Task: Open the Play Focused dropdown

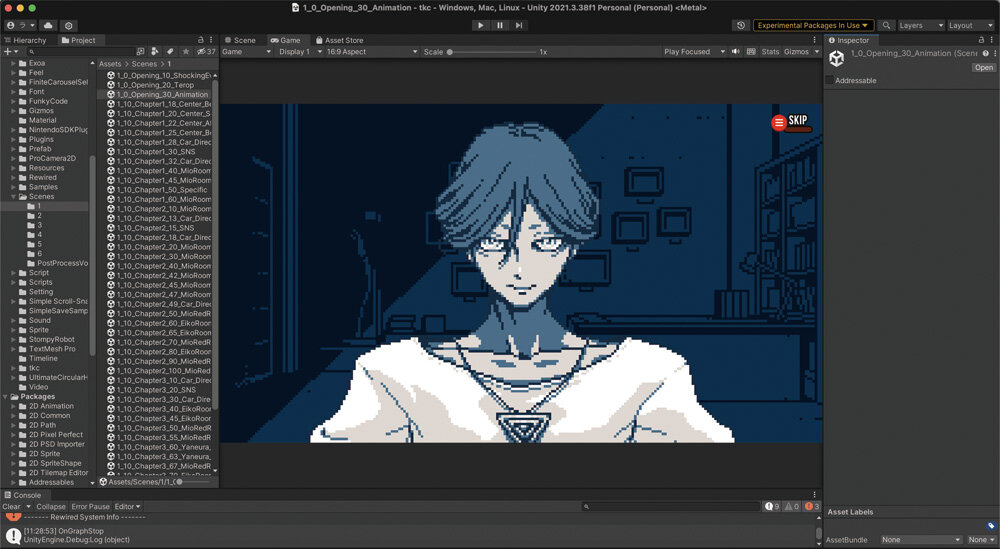Action: tap(694, 52)
